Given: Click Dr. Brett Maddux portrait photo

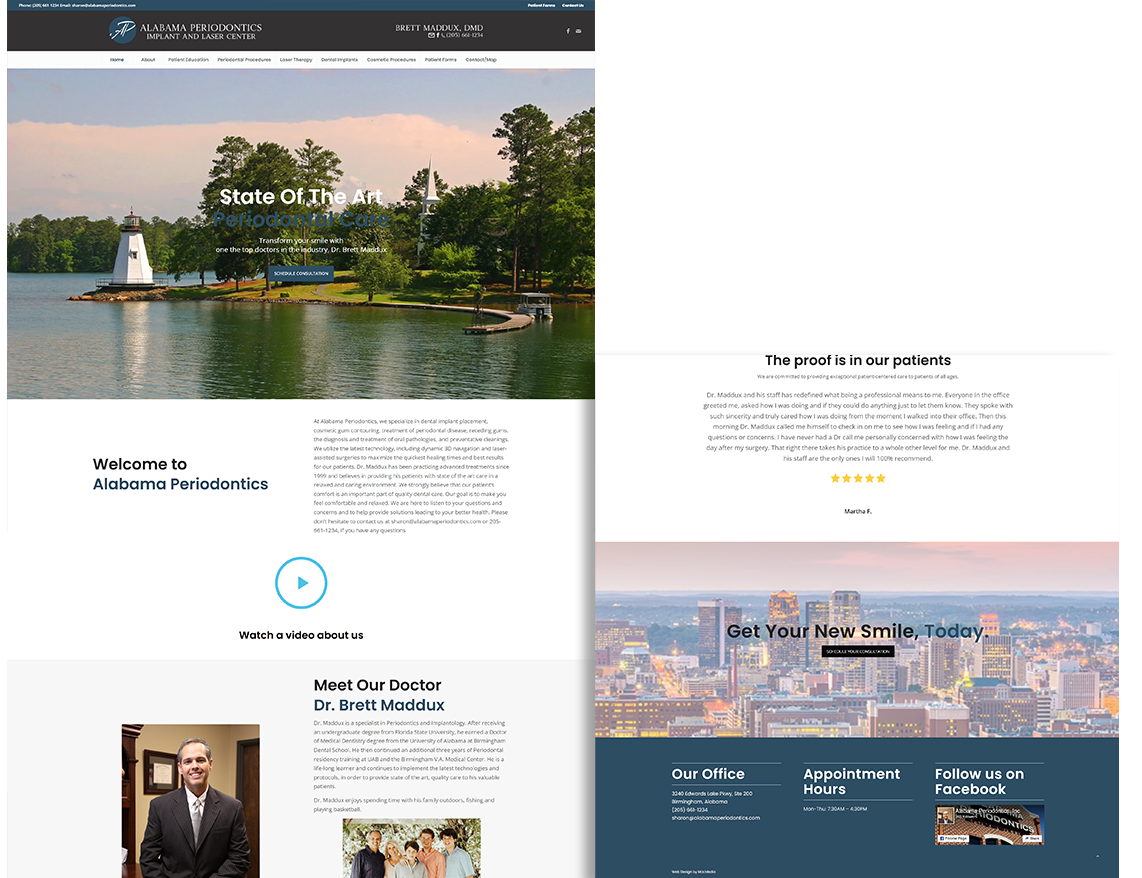Looking at the screenshot, I should click(x=190, y=800).
